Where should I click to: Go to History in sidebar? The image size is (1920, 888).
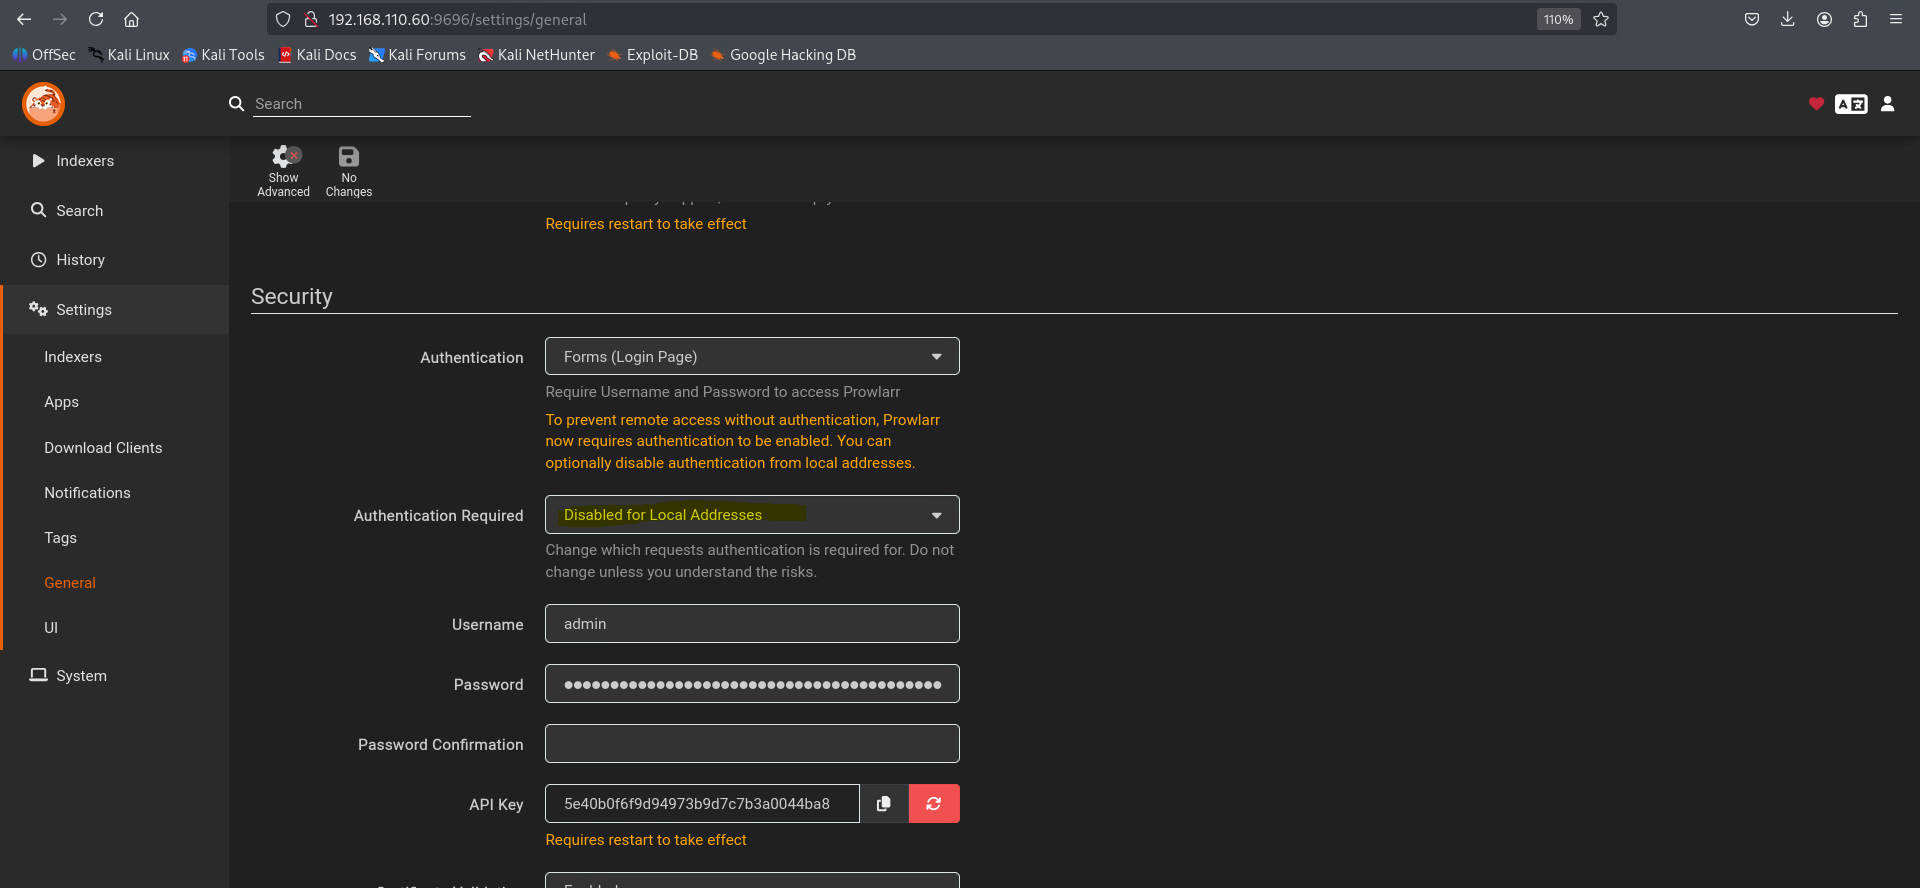pos(80,260)
